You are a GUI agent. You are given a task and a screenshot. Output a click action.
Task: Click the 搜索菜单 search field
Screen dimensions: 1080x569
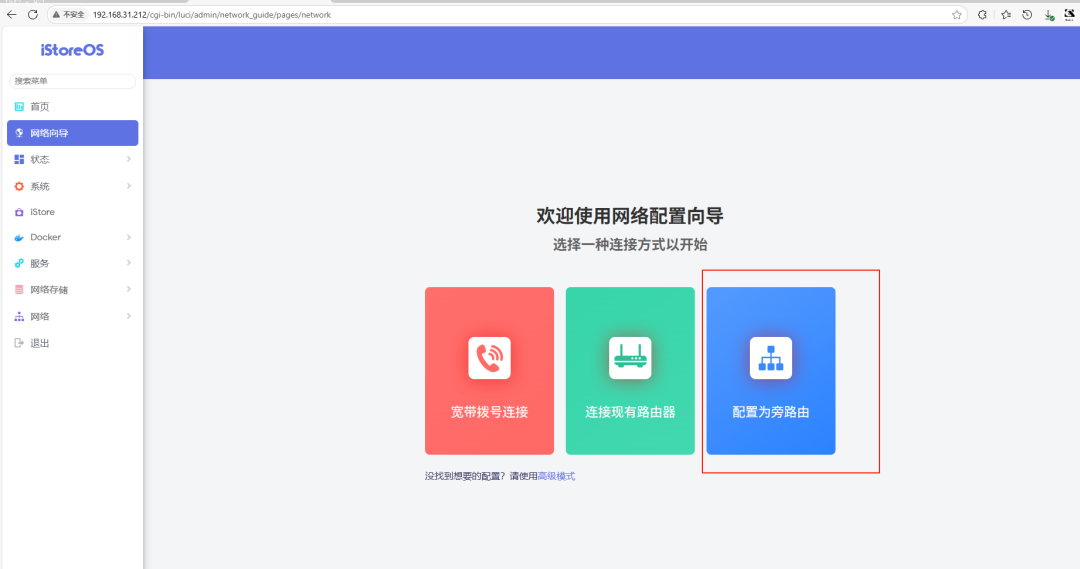point(72,81)
